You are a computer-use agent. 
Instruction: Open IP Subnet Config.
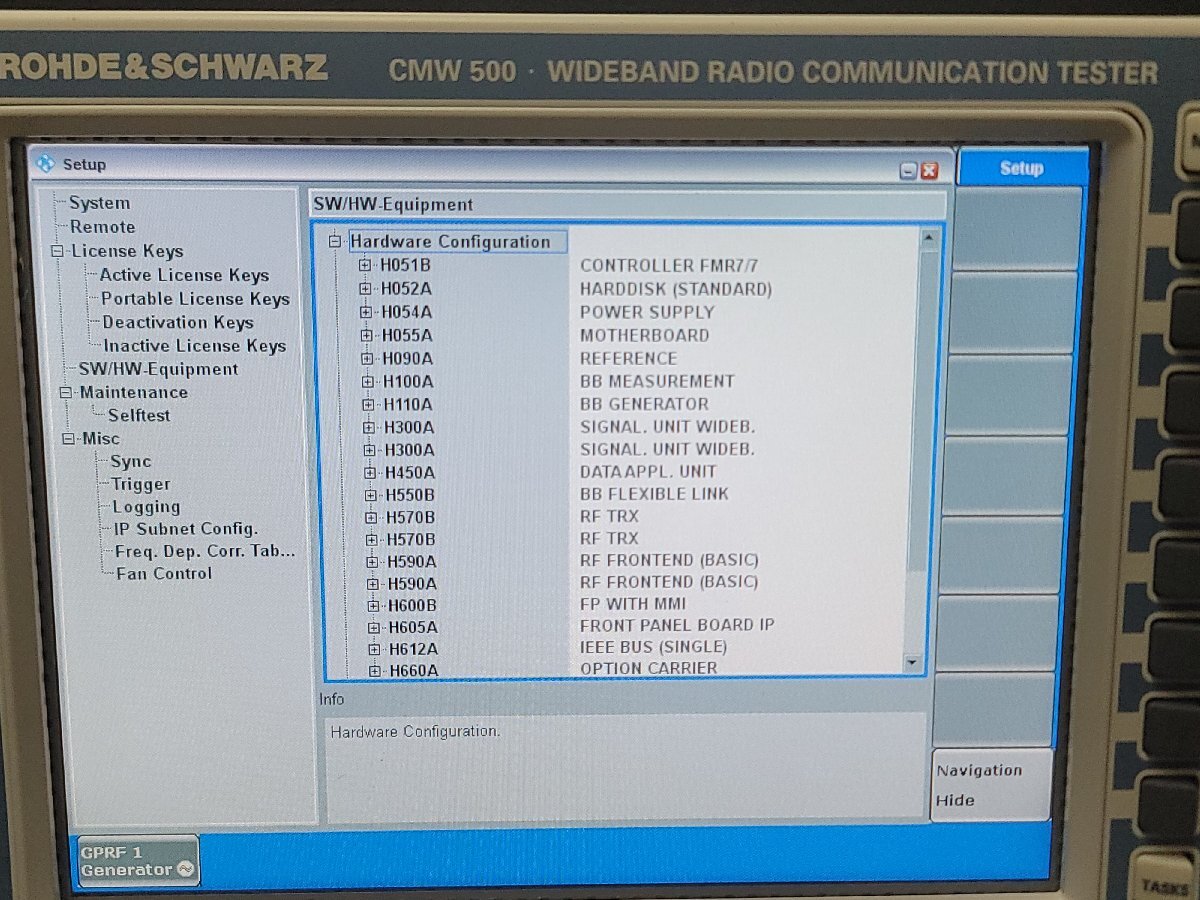point(185,529)
